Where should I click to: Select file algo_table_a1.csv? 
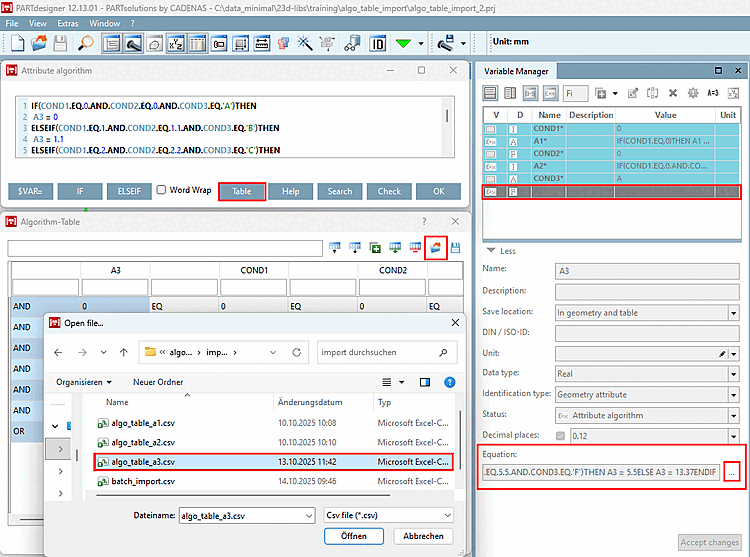273,423
